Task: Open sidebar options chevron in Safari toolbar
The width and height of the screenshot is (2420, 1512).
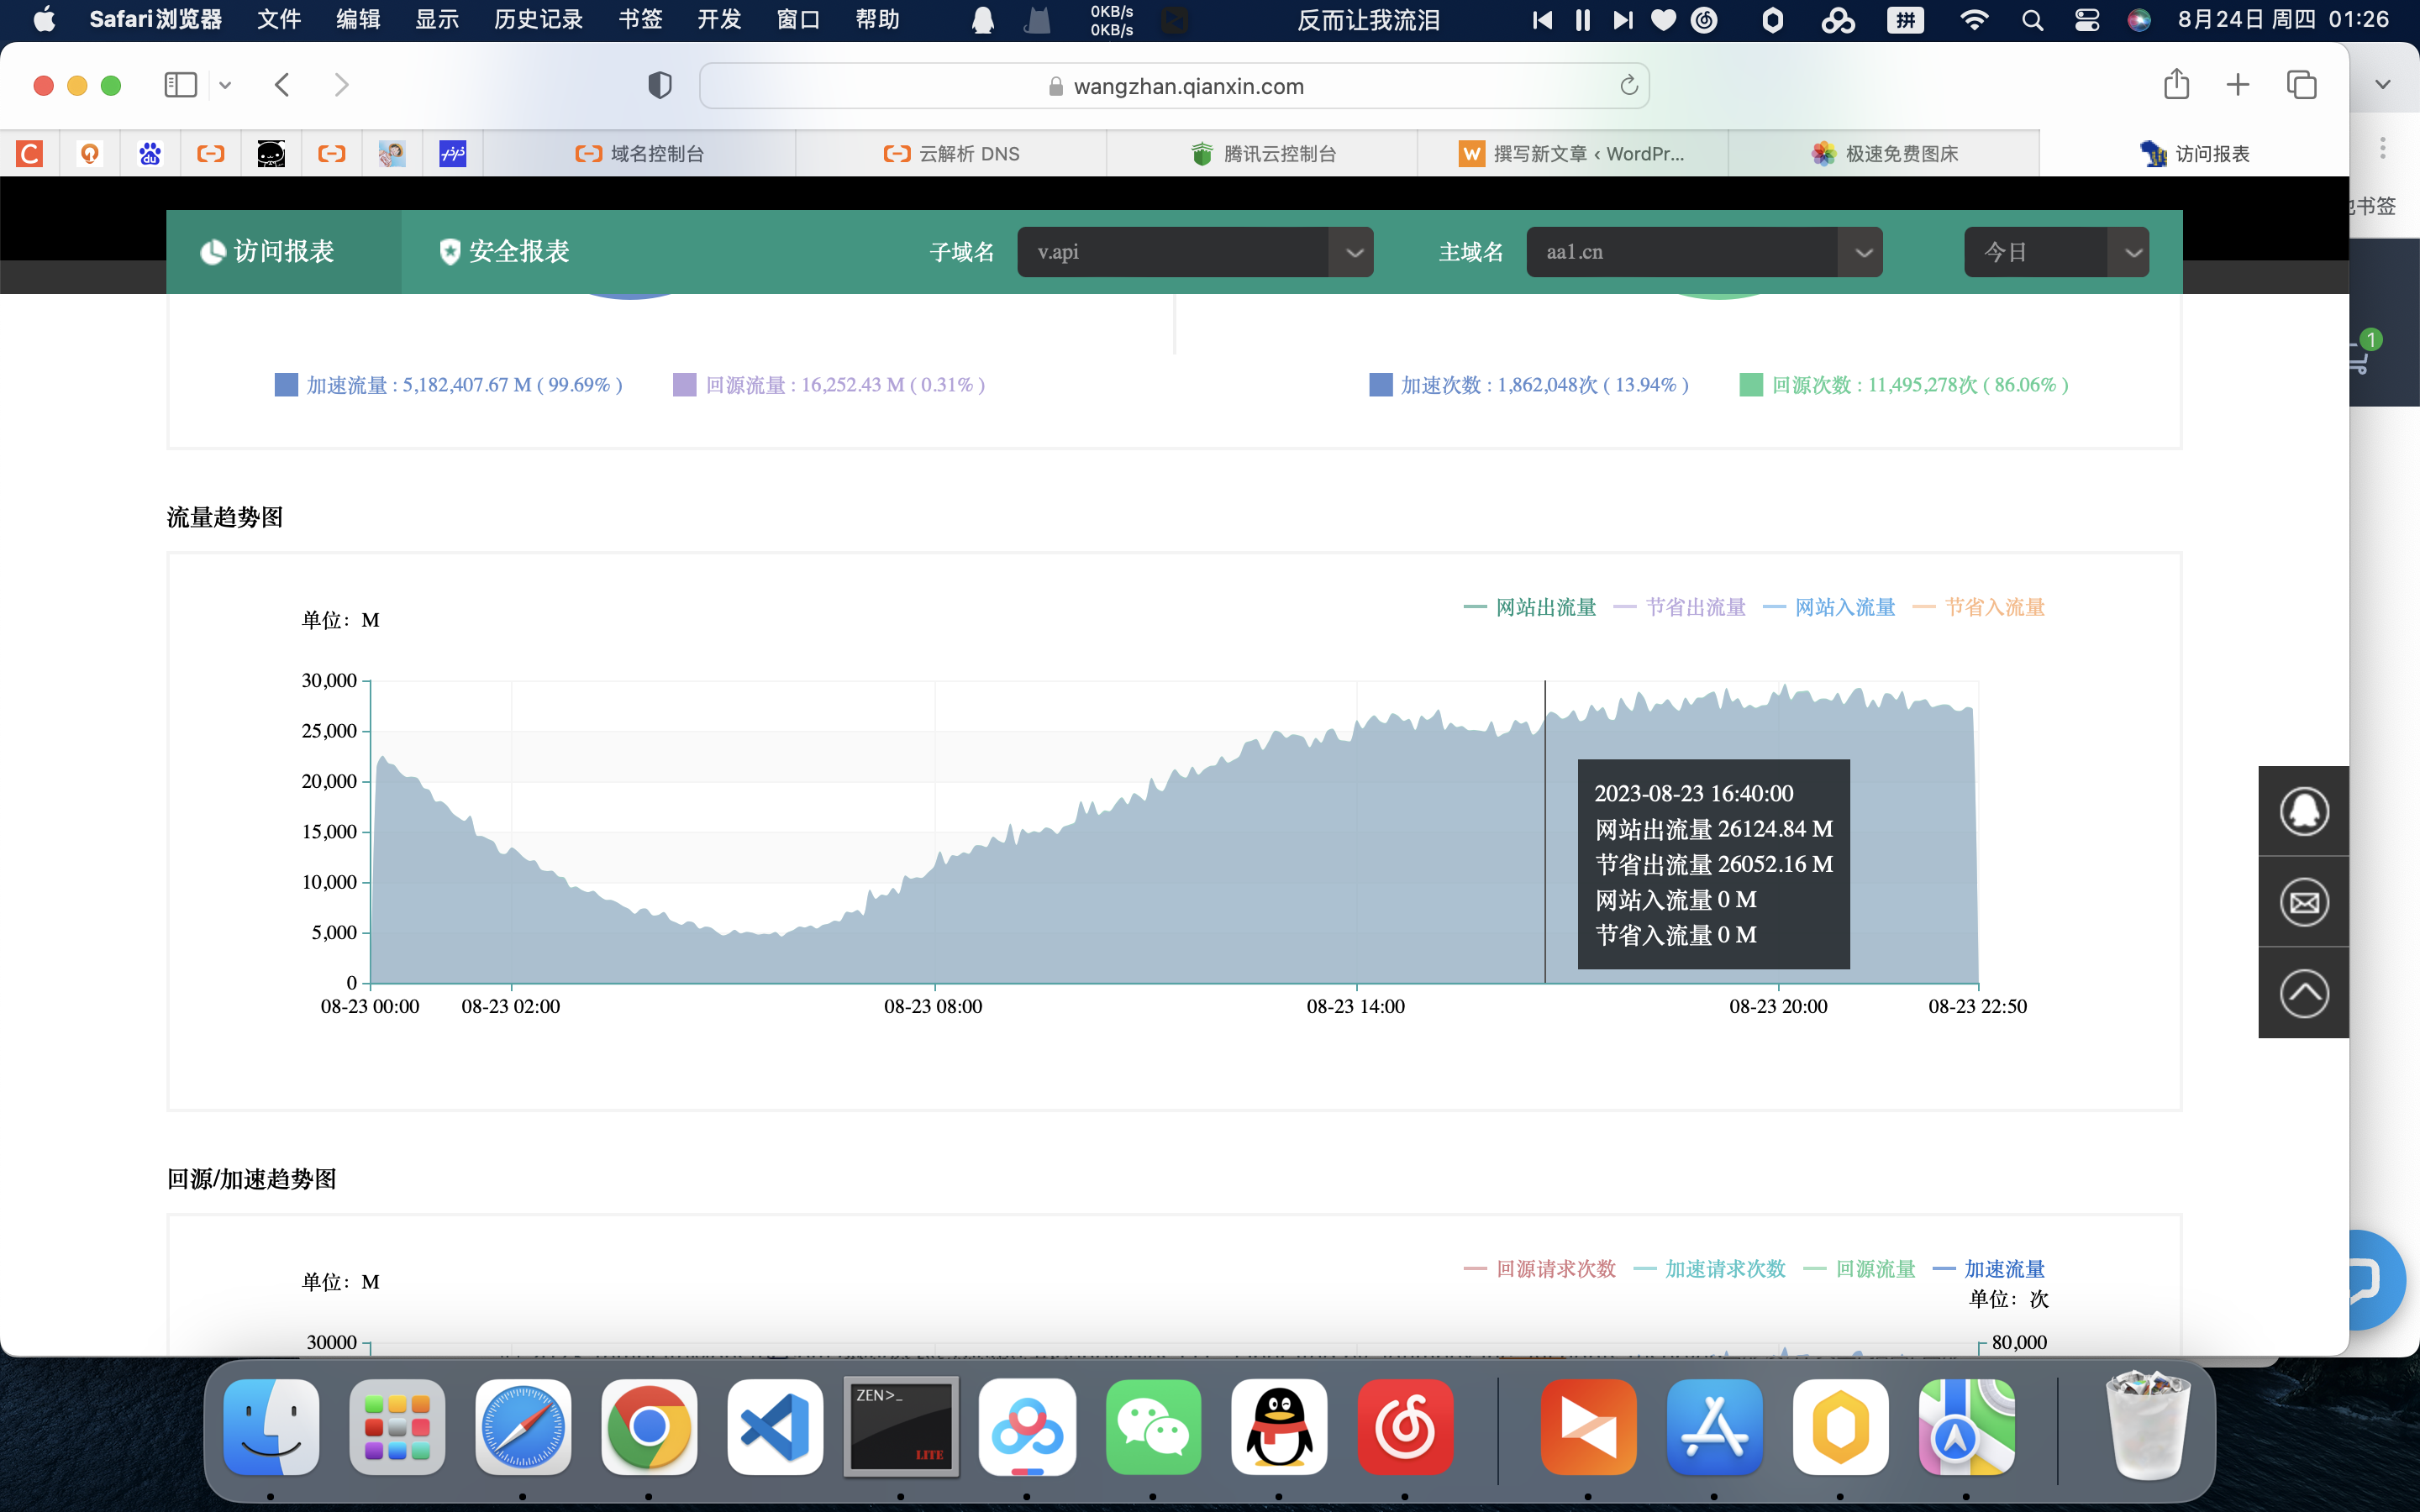Action: pos(225,85)
